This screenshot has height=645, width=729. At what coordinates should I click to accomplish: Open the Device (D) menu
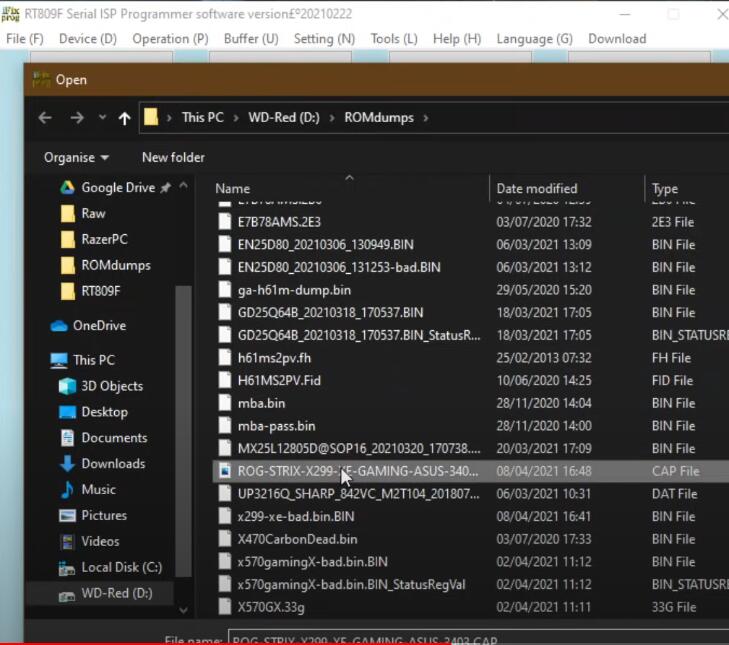[88, 39]
